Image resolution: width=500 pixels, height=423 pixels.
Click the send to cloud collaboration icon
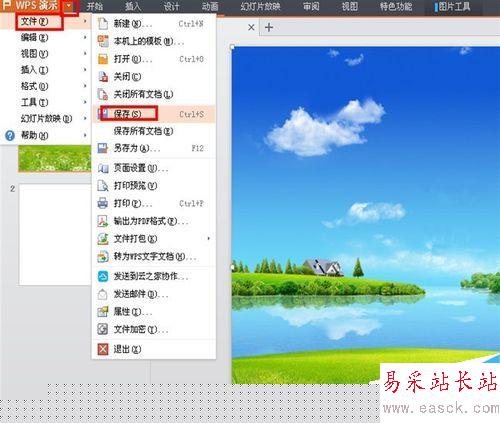(103, 276)
